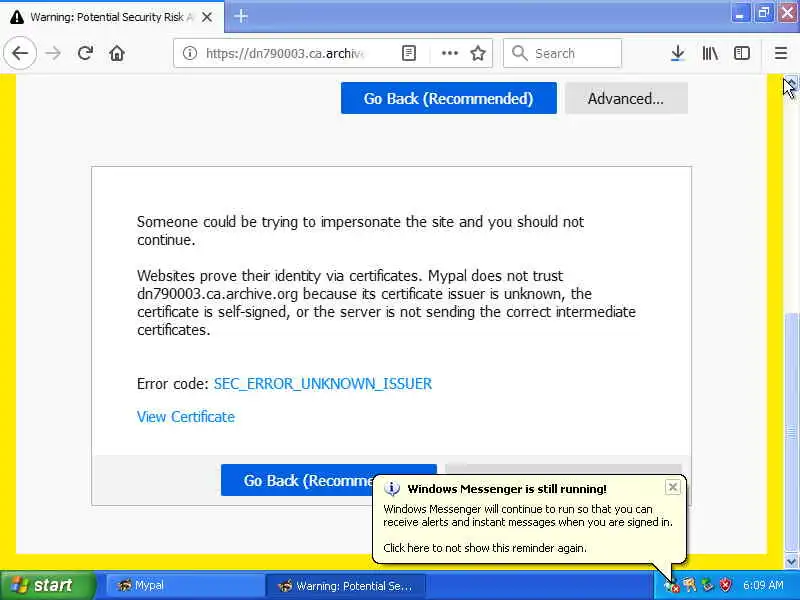Viewport: 800px width, 600px height.
Task: Switch to Warning: Potential Se... taskbar item
Action: 345,586
